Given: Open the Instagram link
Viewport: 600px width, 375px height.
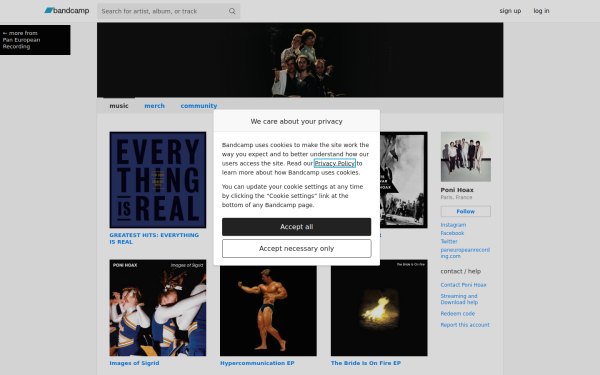Looking at the screenshot, I should (x=453, y=225).
